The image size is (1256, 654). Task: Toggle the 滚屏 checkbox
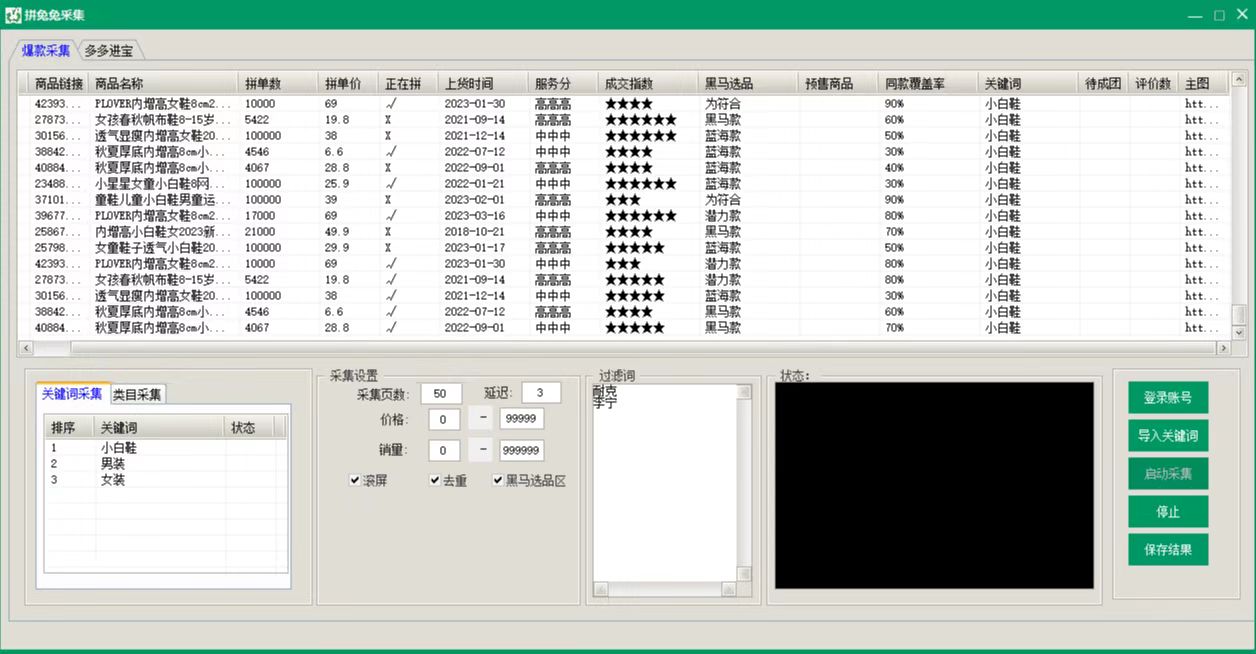(355, 480)
